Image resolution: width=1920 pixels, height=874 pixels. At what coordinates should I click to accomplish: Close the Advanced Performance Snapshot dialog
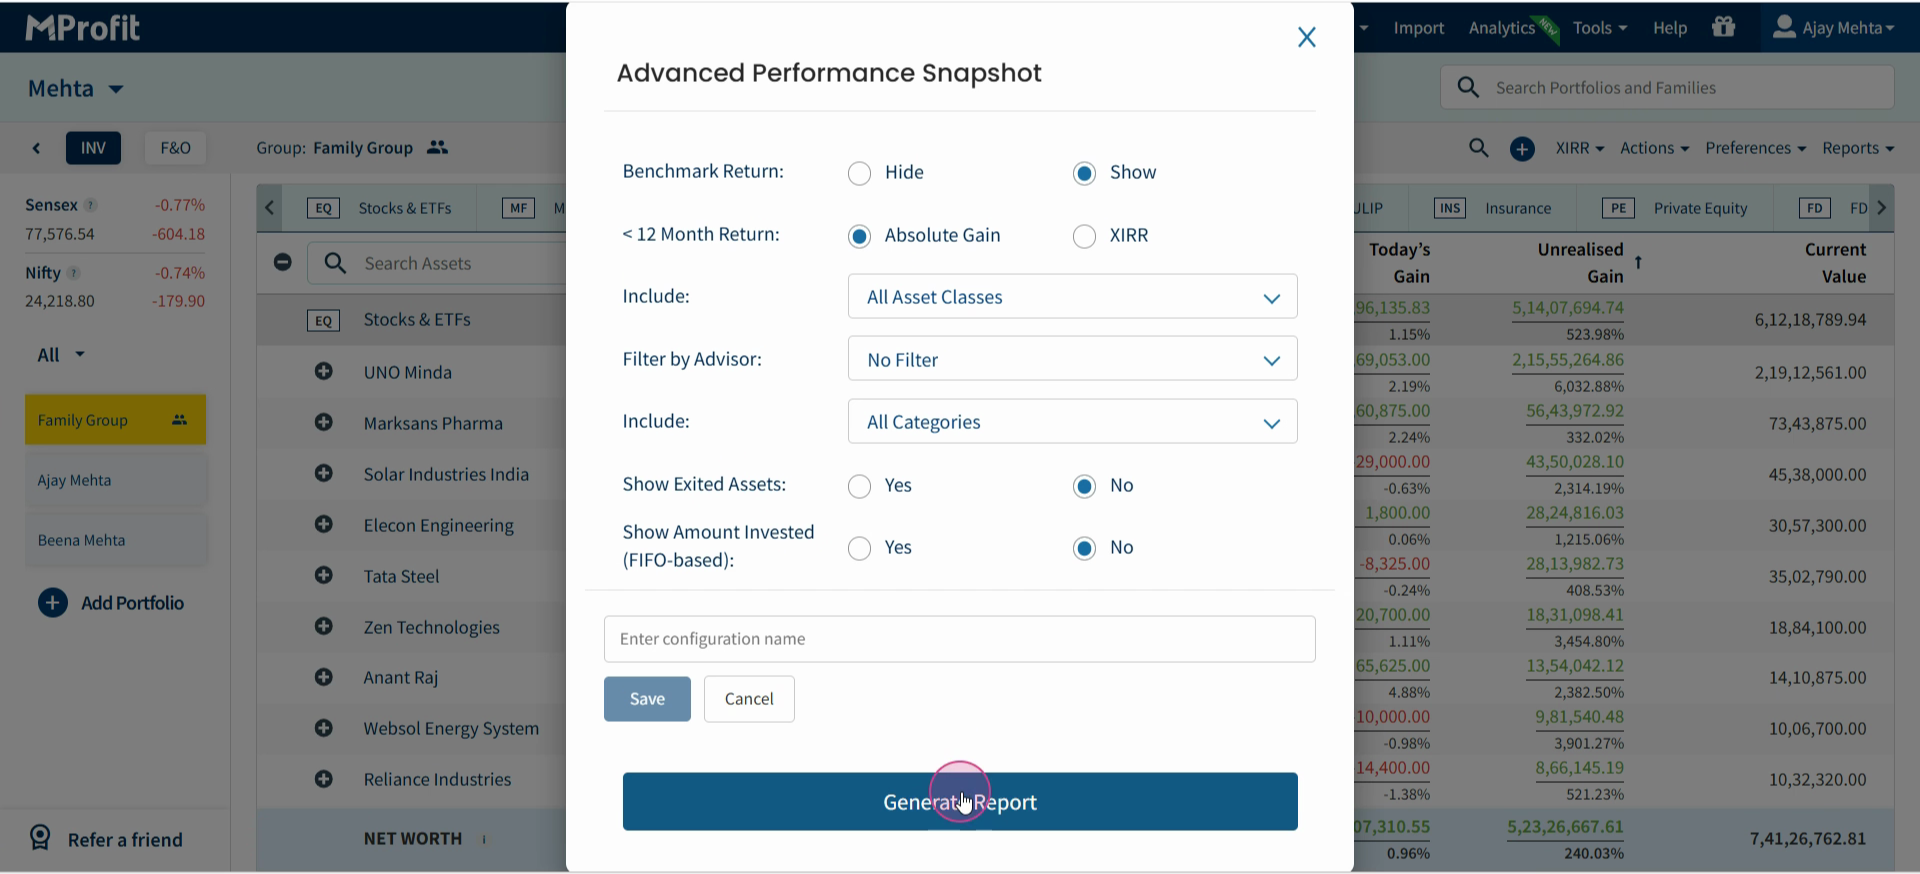coord(1306,37)
